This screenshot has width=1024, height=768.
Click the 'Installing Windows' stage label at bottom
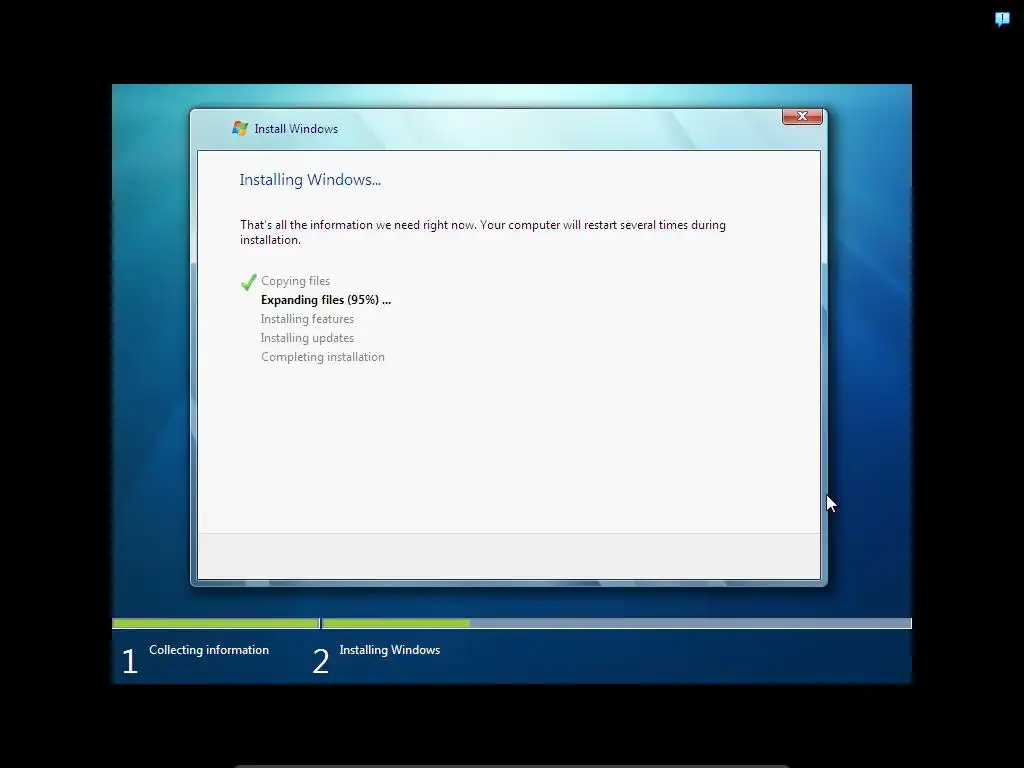coord(390,650)
